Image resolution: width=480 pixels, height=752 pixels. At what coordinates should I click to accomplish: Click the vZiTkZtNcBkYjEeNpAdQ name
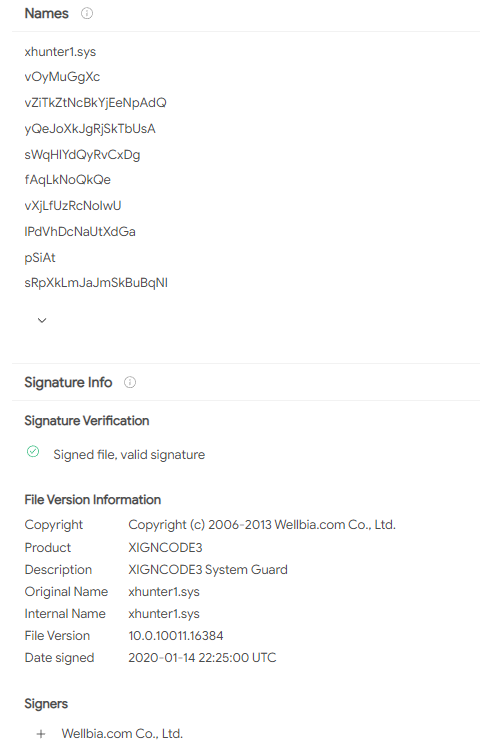pos(95,103)
